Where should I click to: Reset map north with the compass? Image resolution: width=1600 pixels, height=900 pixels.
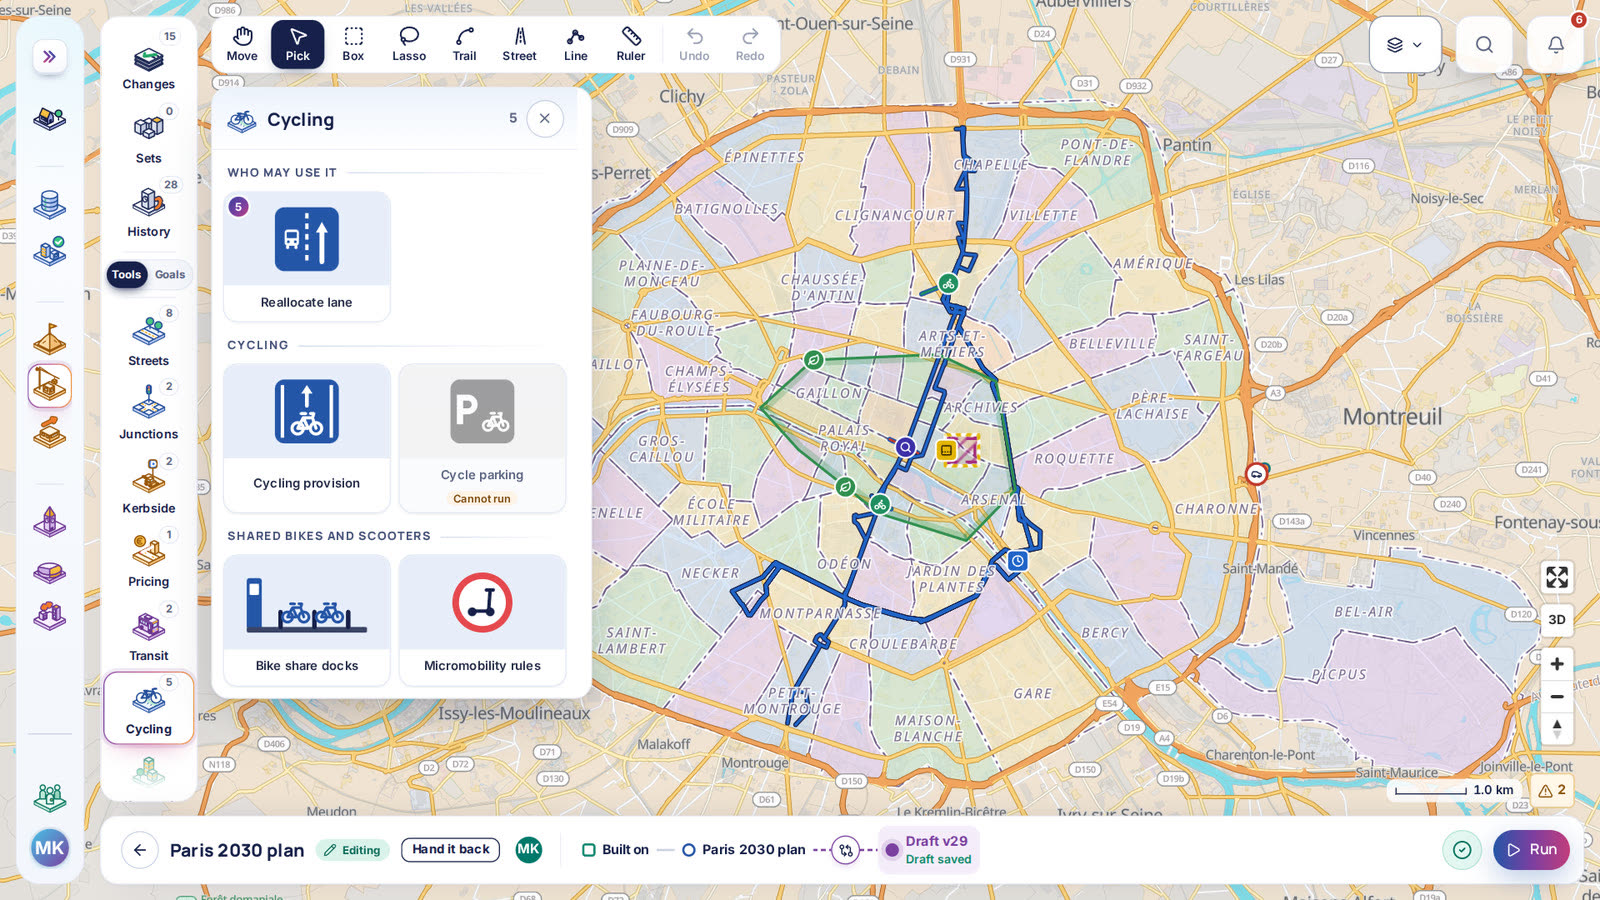[1557, 729]
